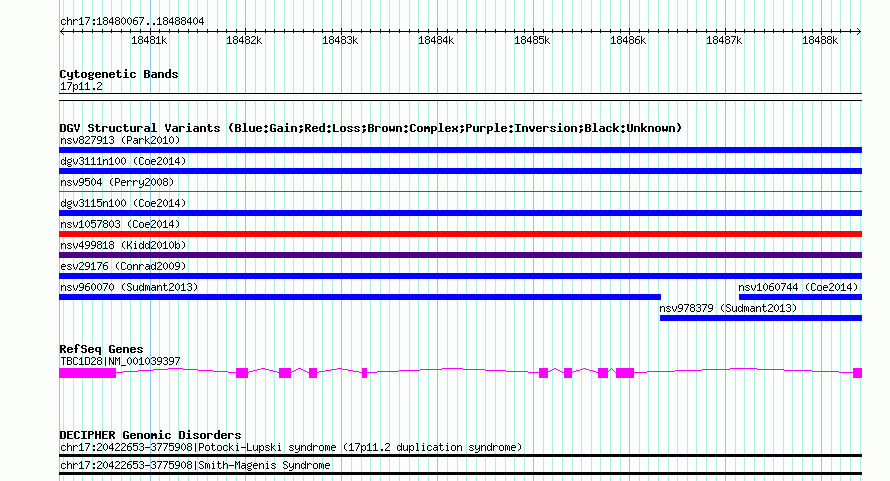This screenshot has height=481, width=890.
Task: Select the nsv1057803 (Coe2014) label
Action: (x=120, y=224)
